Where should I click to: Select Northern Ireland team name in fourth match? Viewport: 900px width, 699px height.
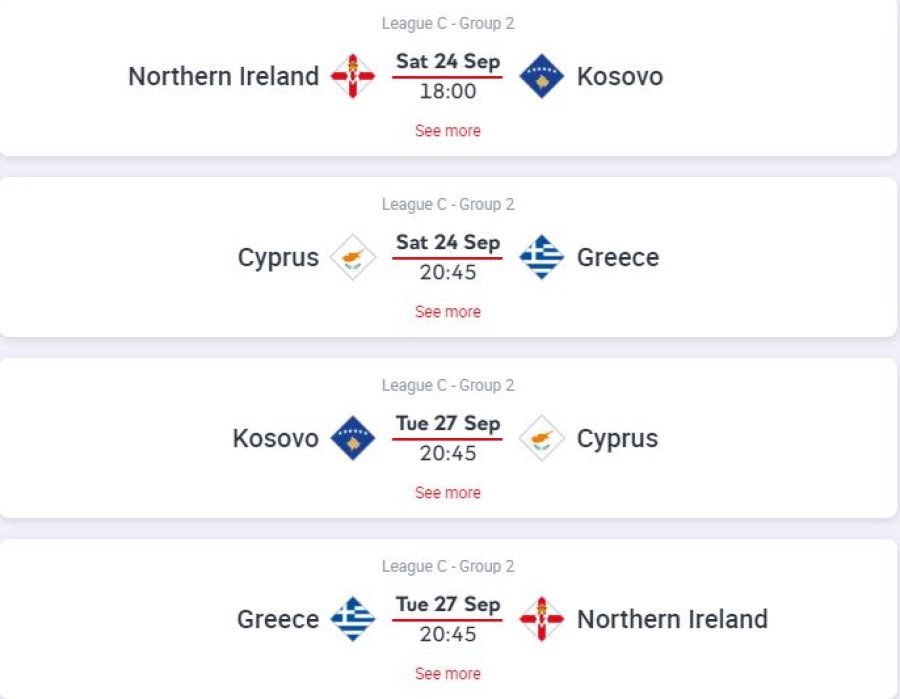coord(672,619)
